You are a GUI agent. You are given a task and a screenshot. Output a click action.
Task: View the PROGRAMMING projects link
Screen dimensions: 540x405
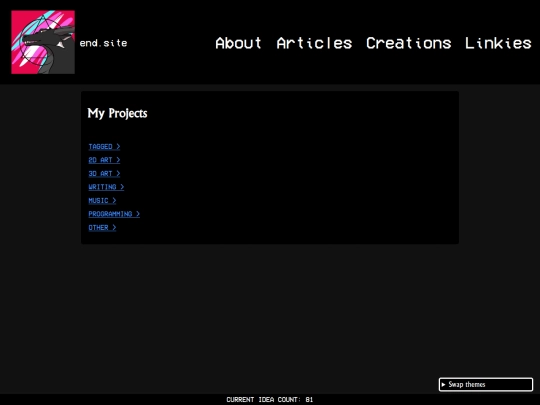point(114,214)
